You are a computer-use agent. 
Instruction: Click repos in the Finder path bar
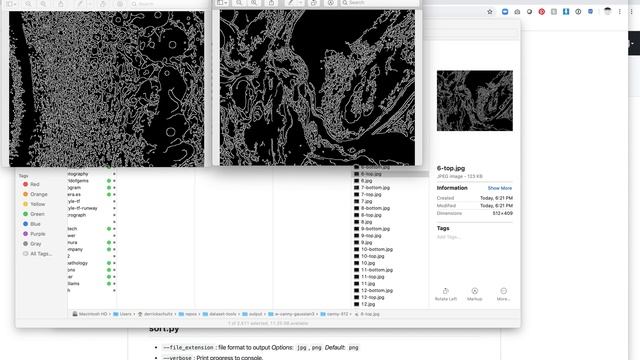point(188,314)
